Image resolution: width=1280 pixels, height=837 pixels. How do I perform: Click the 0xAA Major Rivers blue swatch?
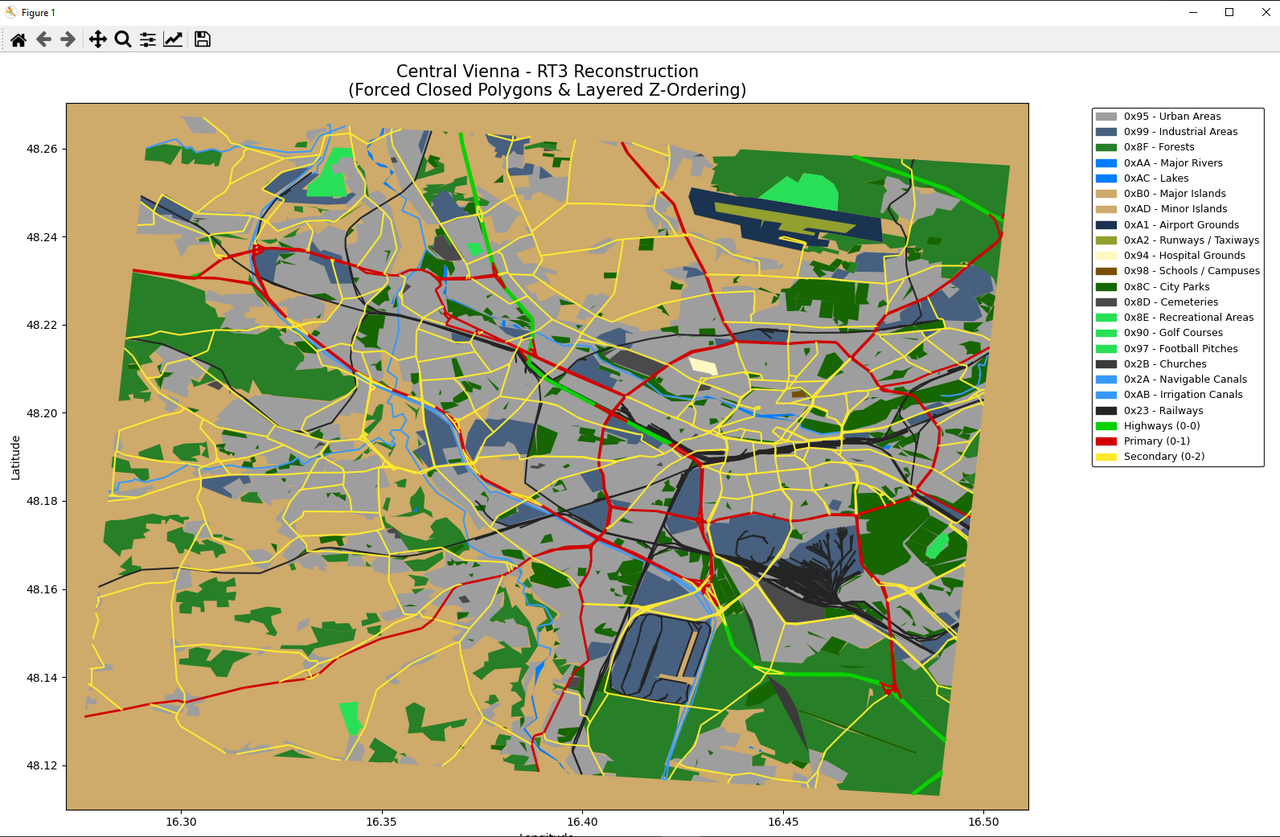(x=1107, y=163)
